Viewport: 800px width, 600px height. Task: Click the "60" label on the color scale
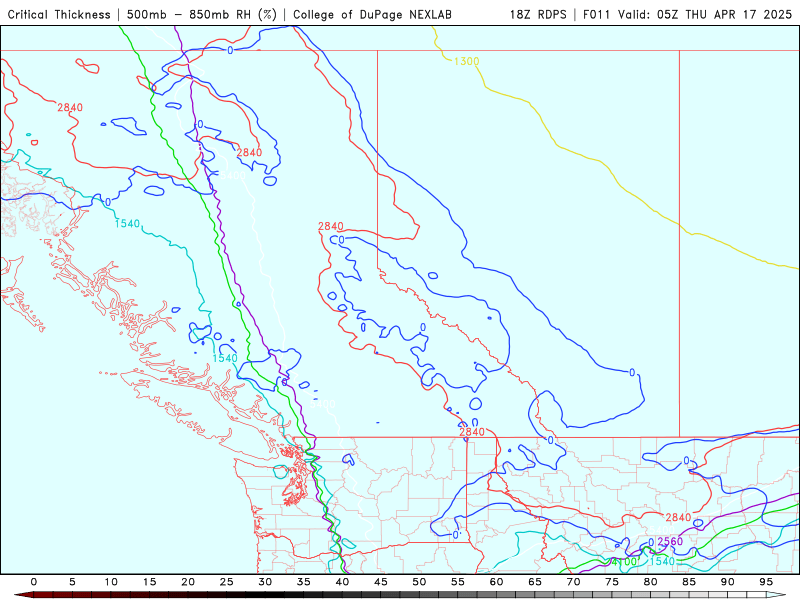coord(496,582)
